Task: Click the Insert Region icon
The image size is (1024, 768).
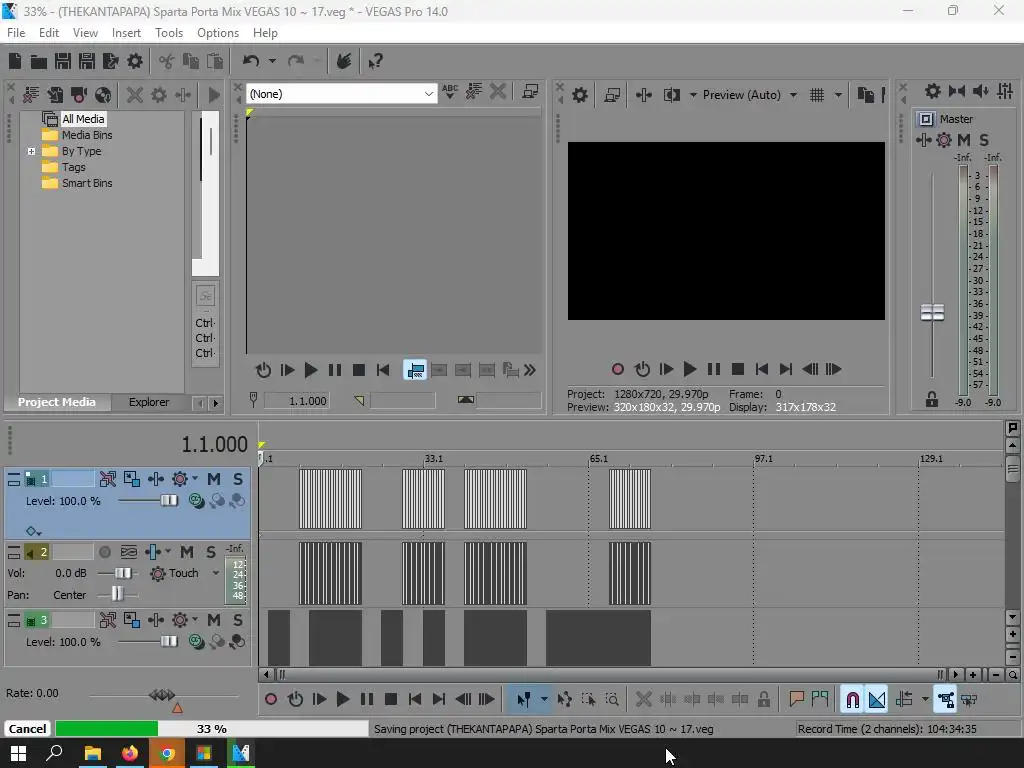Action: [x=820, y=699]
